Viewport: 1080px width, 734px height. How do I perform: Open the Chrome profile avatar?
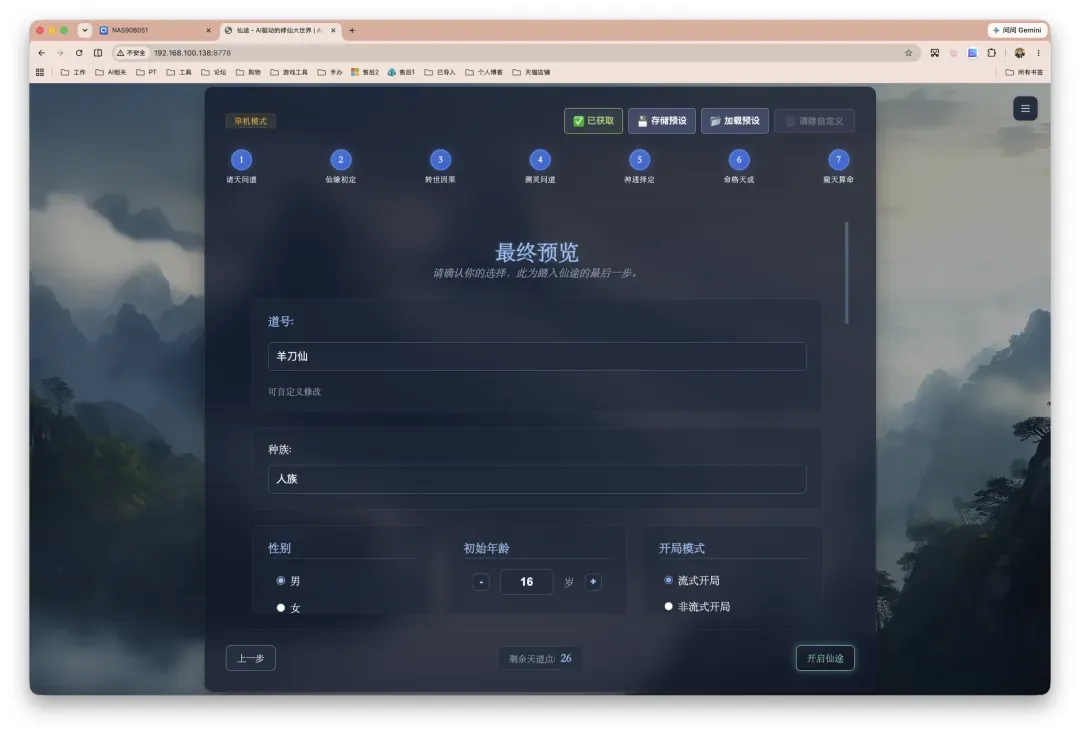(x=1019, y=53)
